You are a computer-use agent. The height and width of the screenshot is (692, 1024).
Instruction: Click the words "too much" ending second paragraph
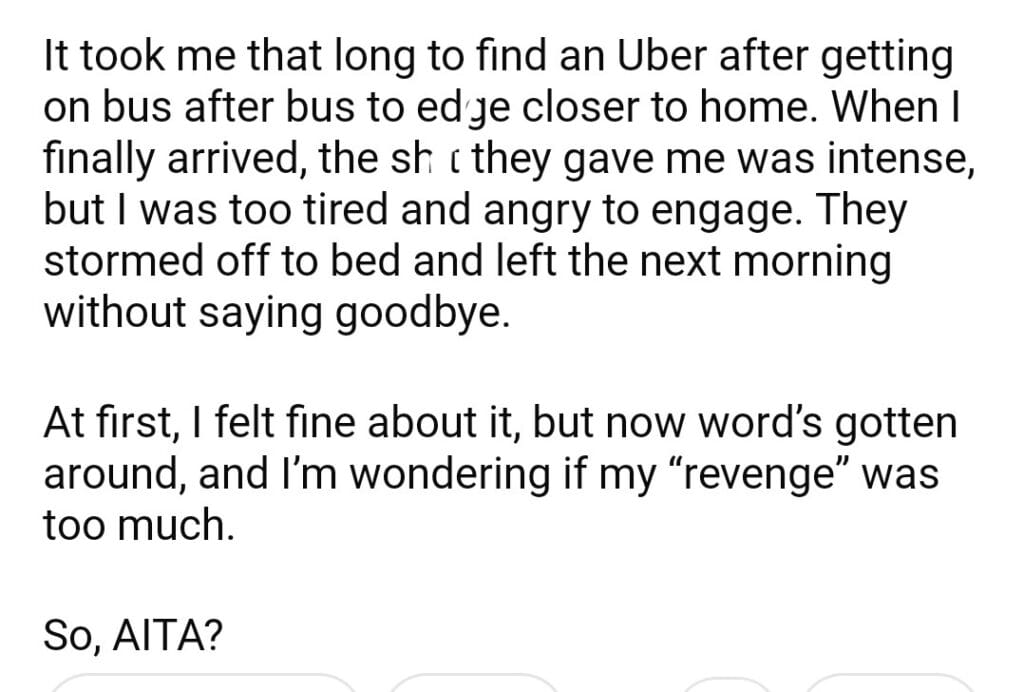pyautogui.click(x=138, y=525)
